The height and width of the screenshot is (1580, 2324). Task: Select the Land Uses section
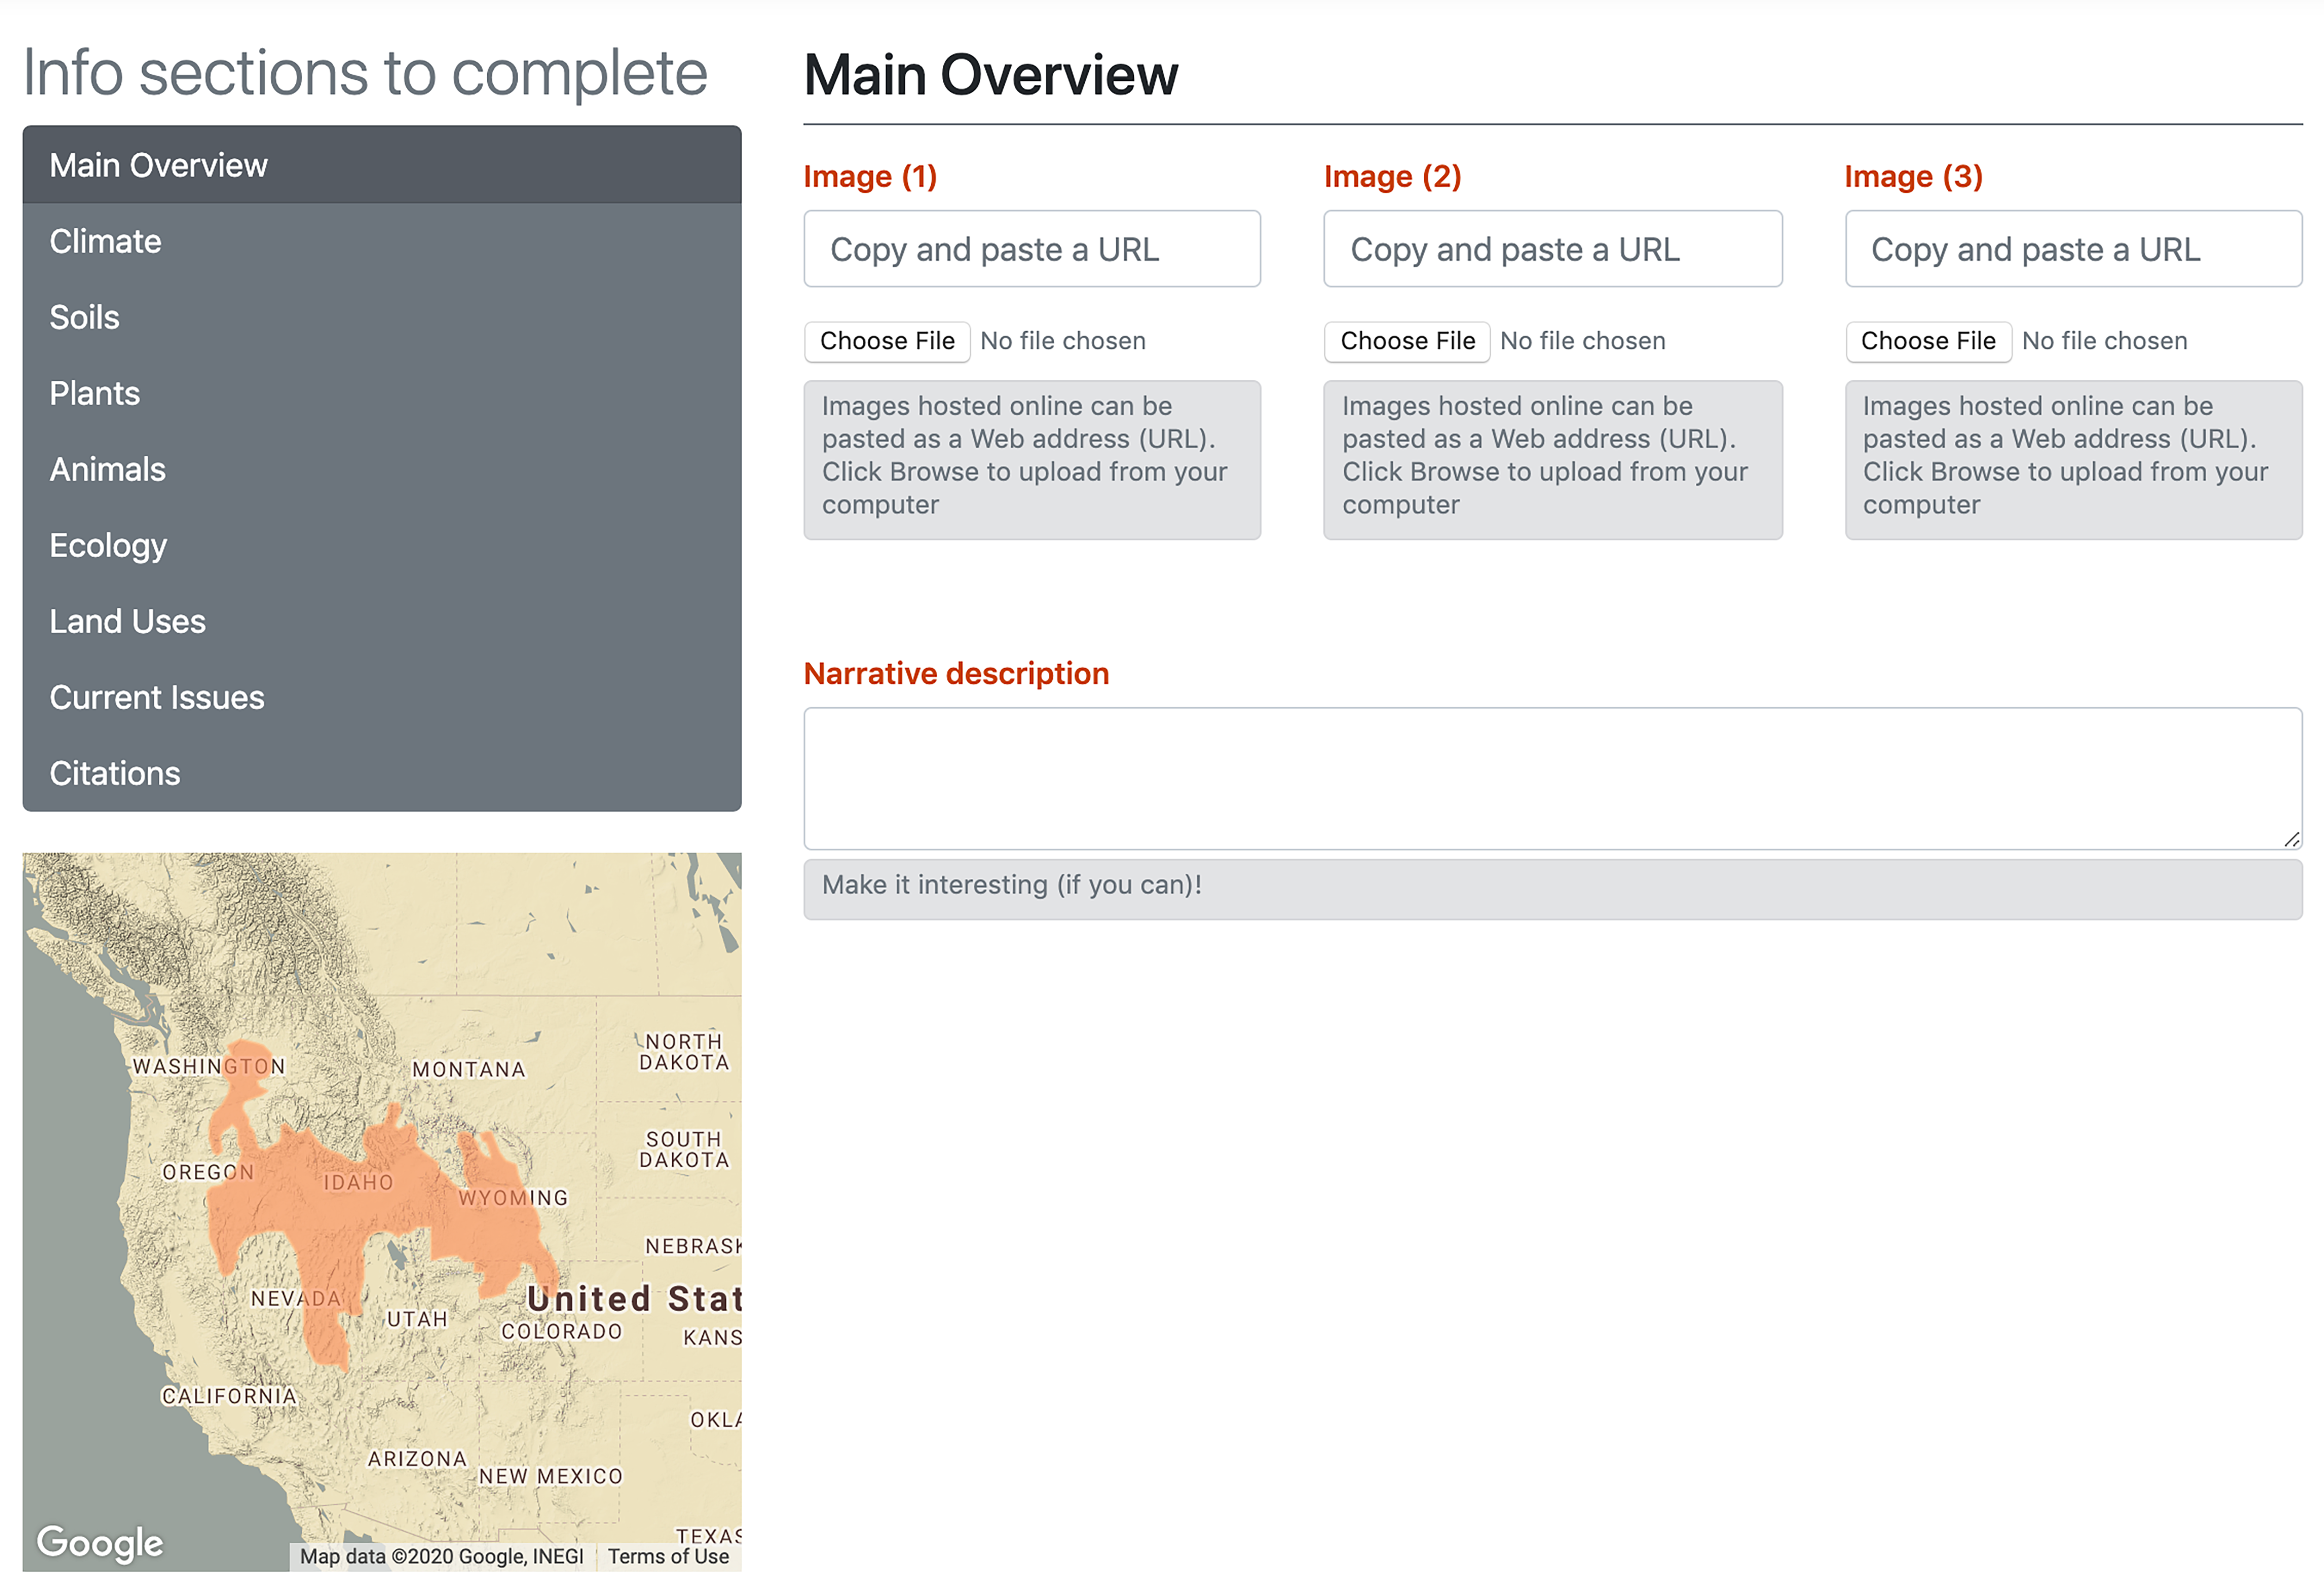click(x=382, y=621)
